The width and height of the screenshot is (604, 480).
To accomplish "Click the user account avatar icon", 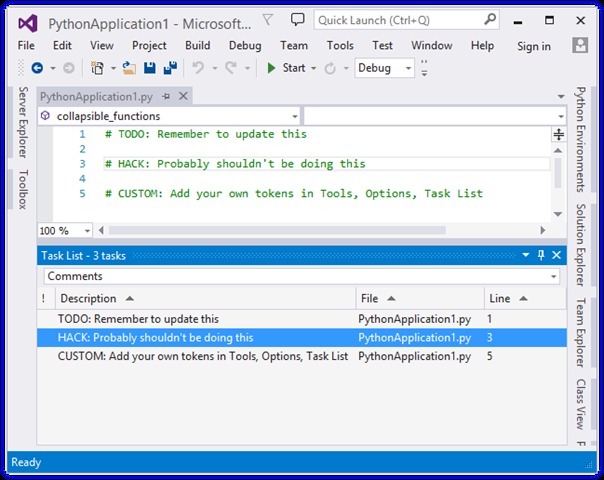I will click(x=580, y=45).
